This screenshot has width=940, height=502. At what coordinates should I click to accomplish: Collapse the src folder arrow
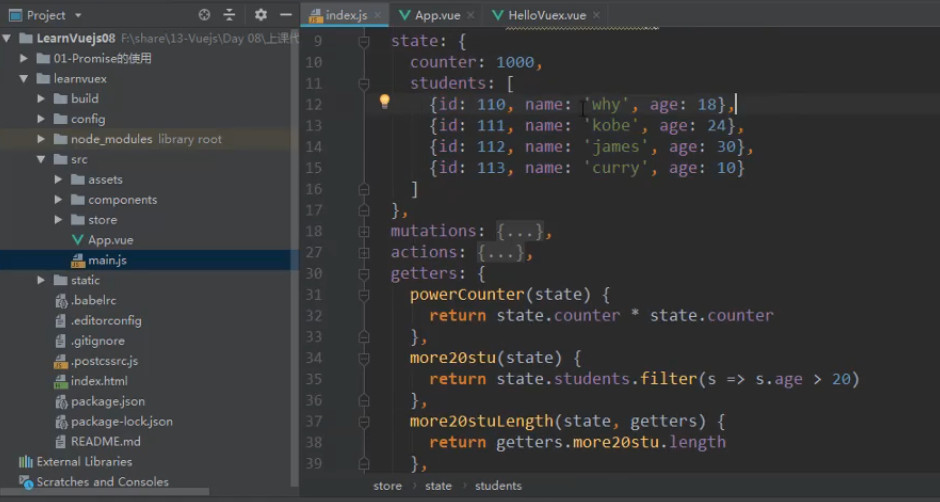(41, 160)
